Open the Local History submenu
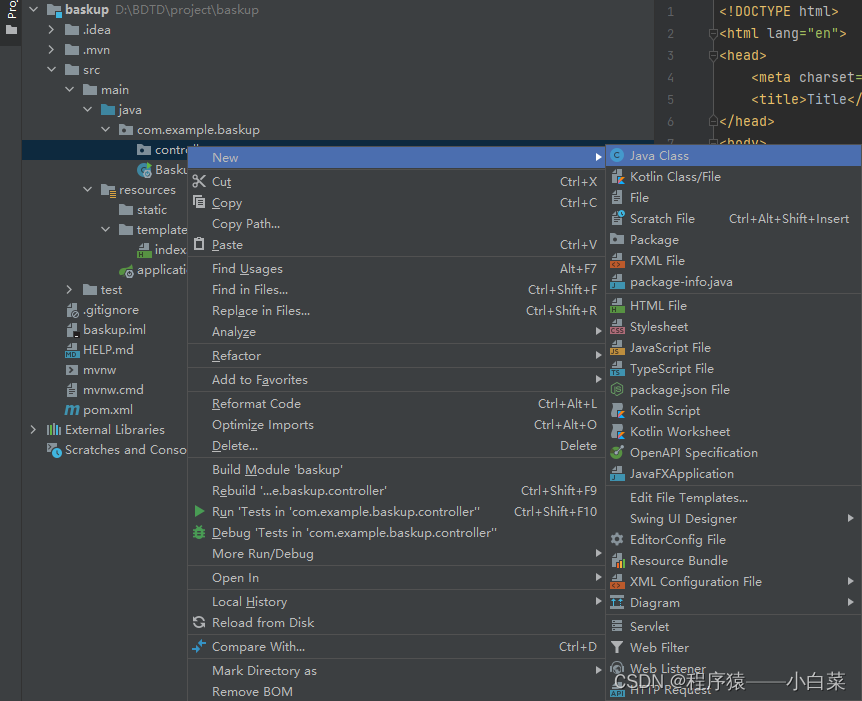Screen dimensions: 862x701 (396, 601)
